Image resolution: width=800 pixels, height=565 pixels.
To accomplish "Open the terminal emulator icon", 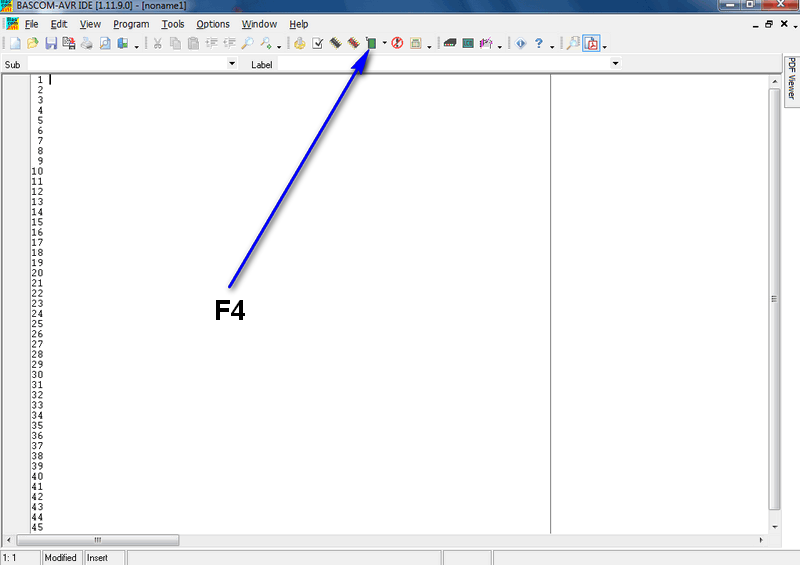I will click(450, 43).
